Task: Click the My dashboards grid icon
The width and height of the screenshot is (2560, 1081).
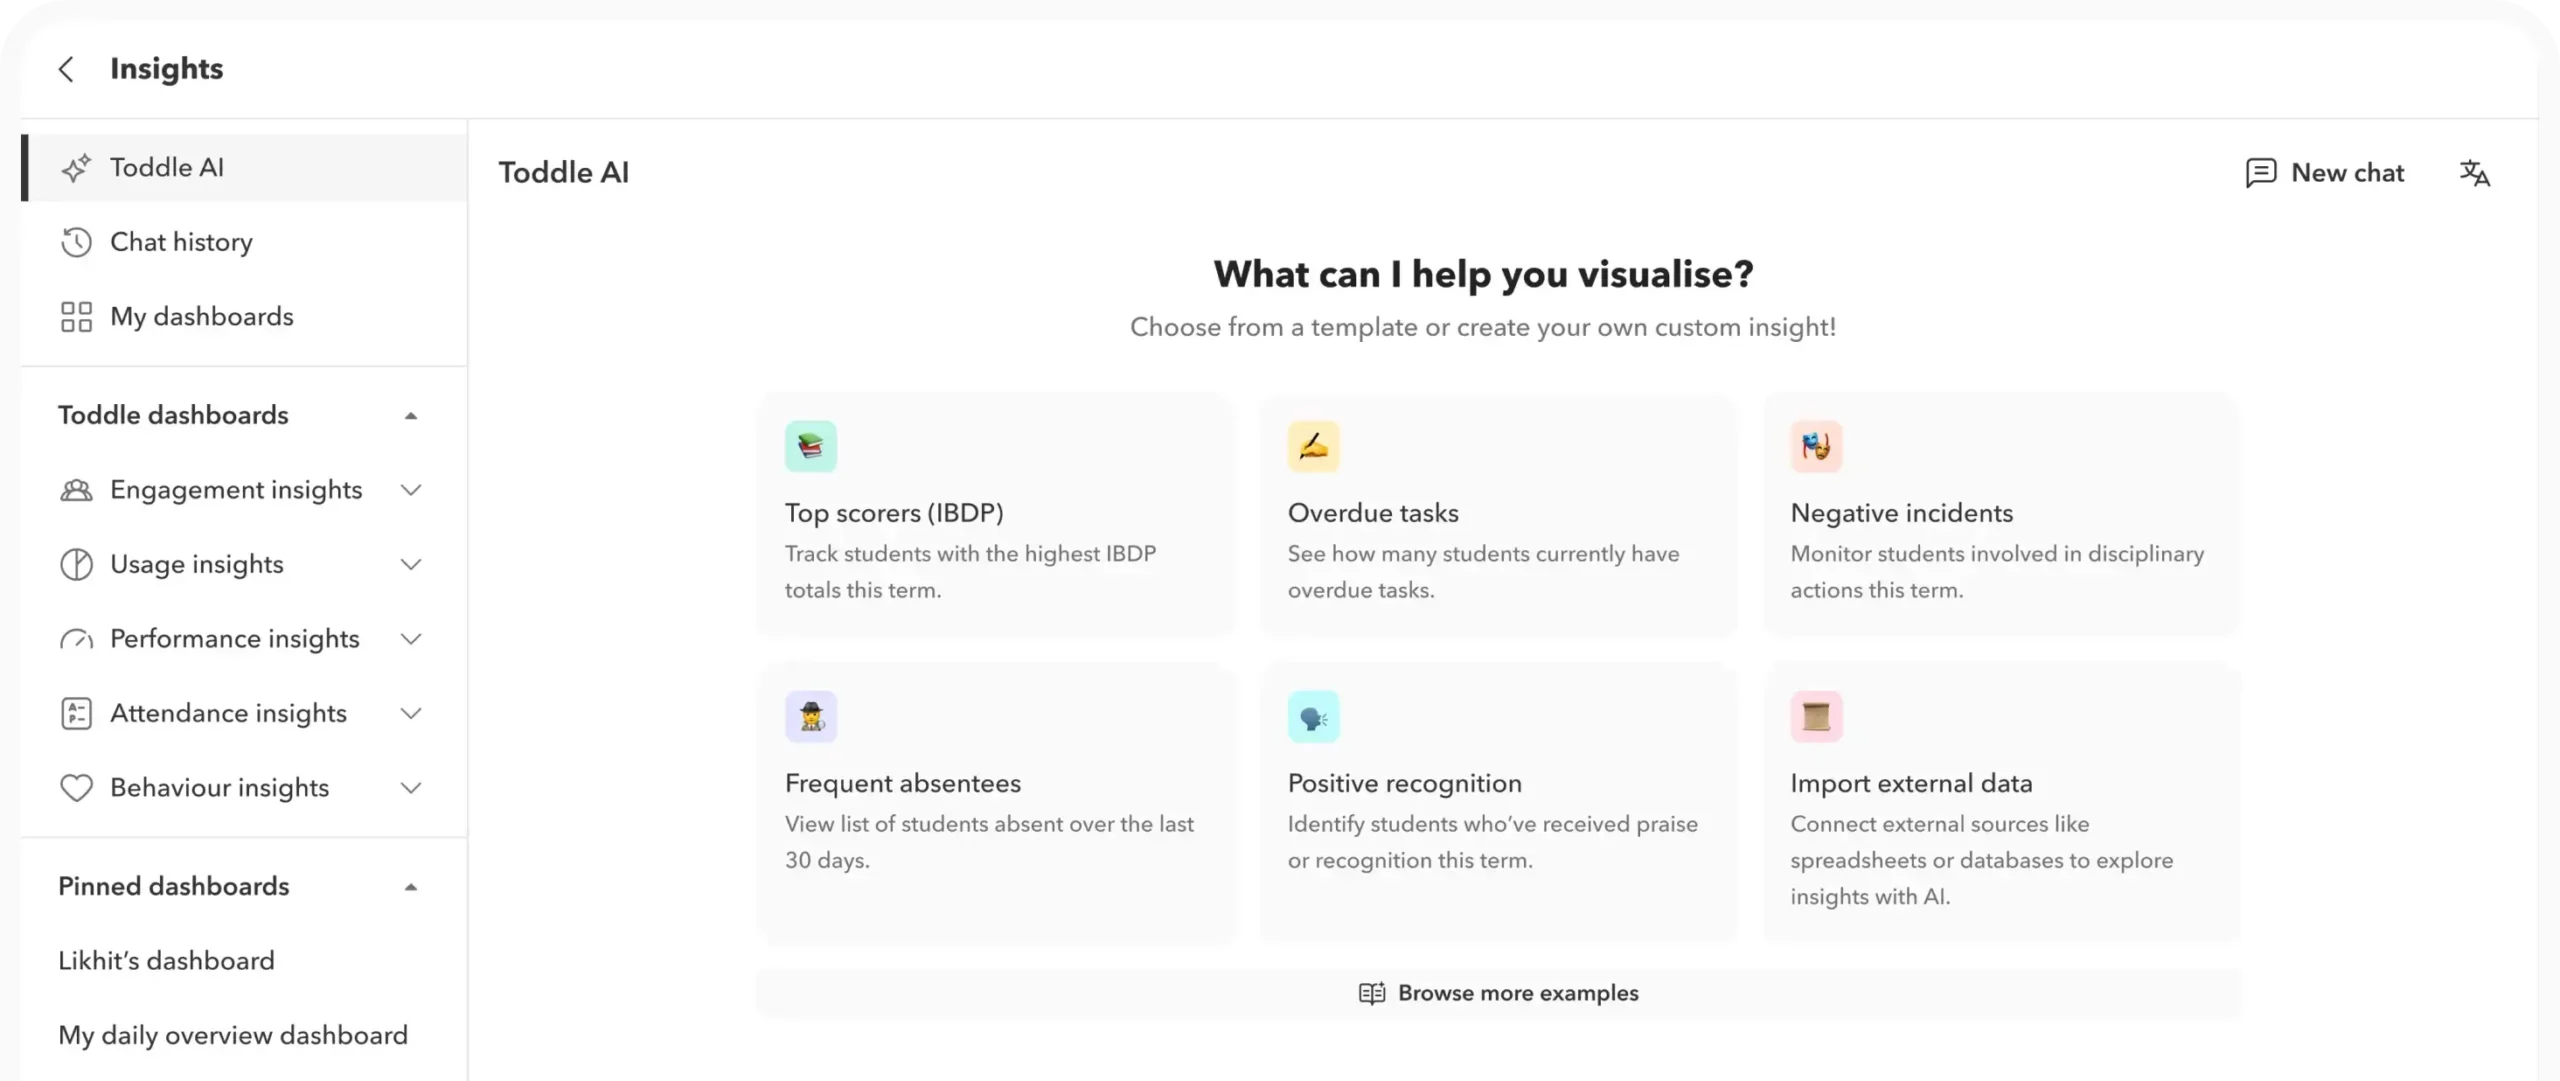Action: 76,317
